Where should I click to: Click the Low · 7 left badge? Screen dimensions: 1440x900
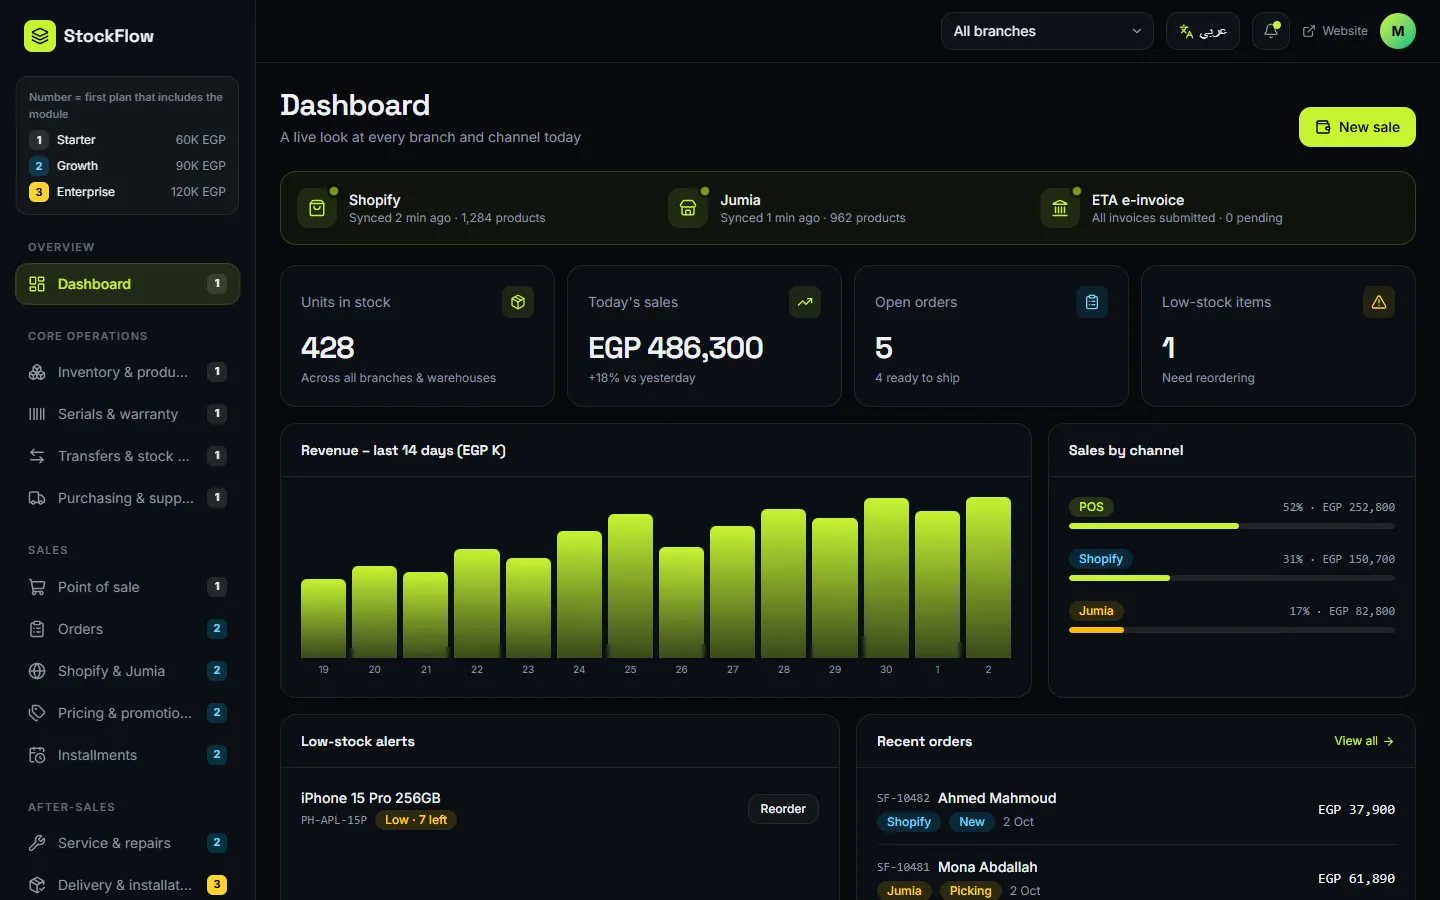[x=416, y=820]
